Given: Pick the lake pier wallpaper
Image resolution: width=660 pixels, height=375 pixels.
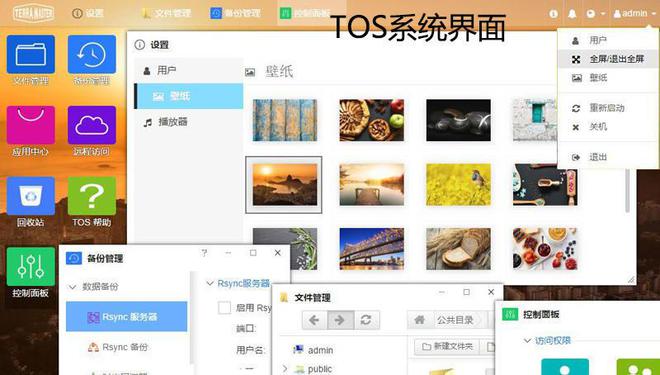Looking at the screenshot, I should tap(371, 184).
